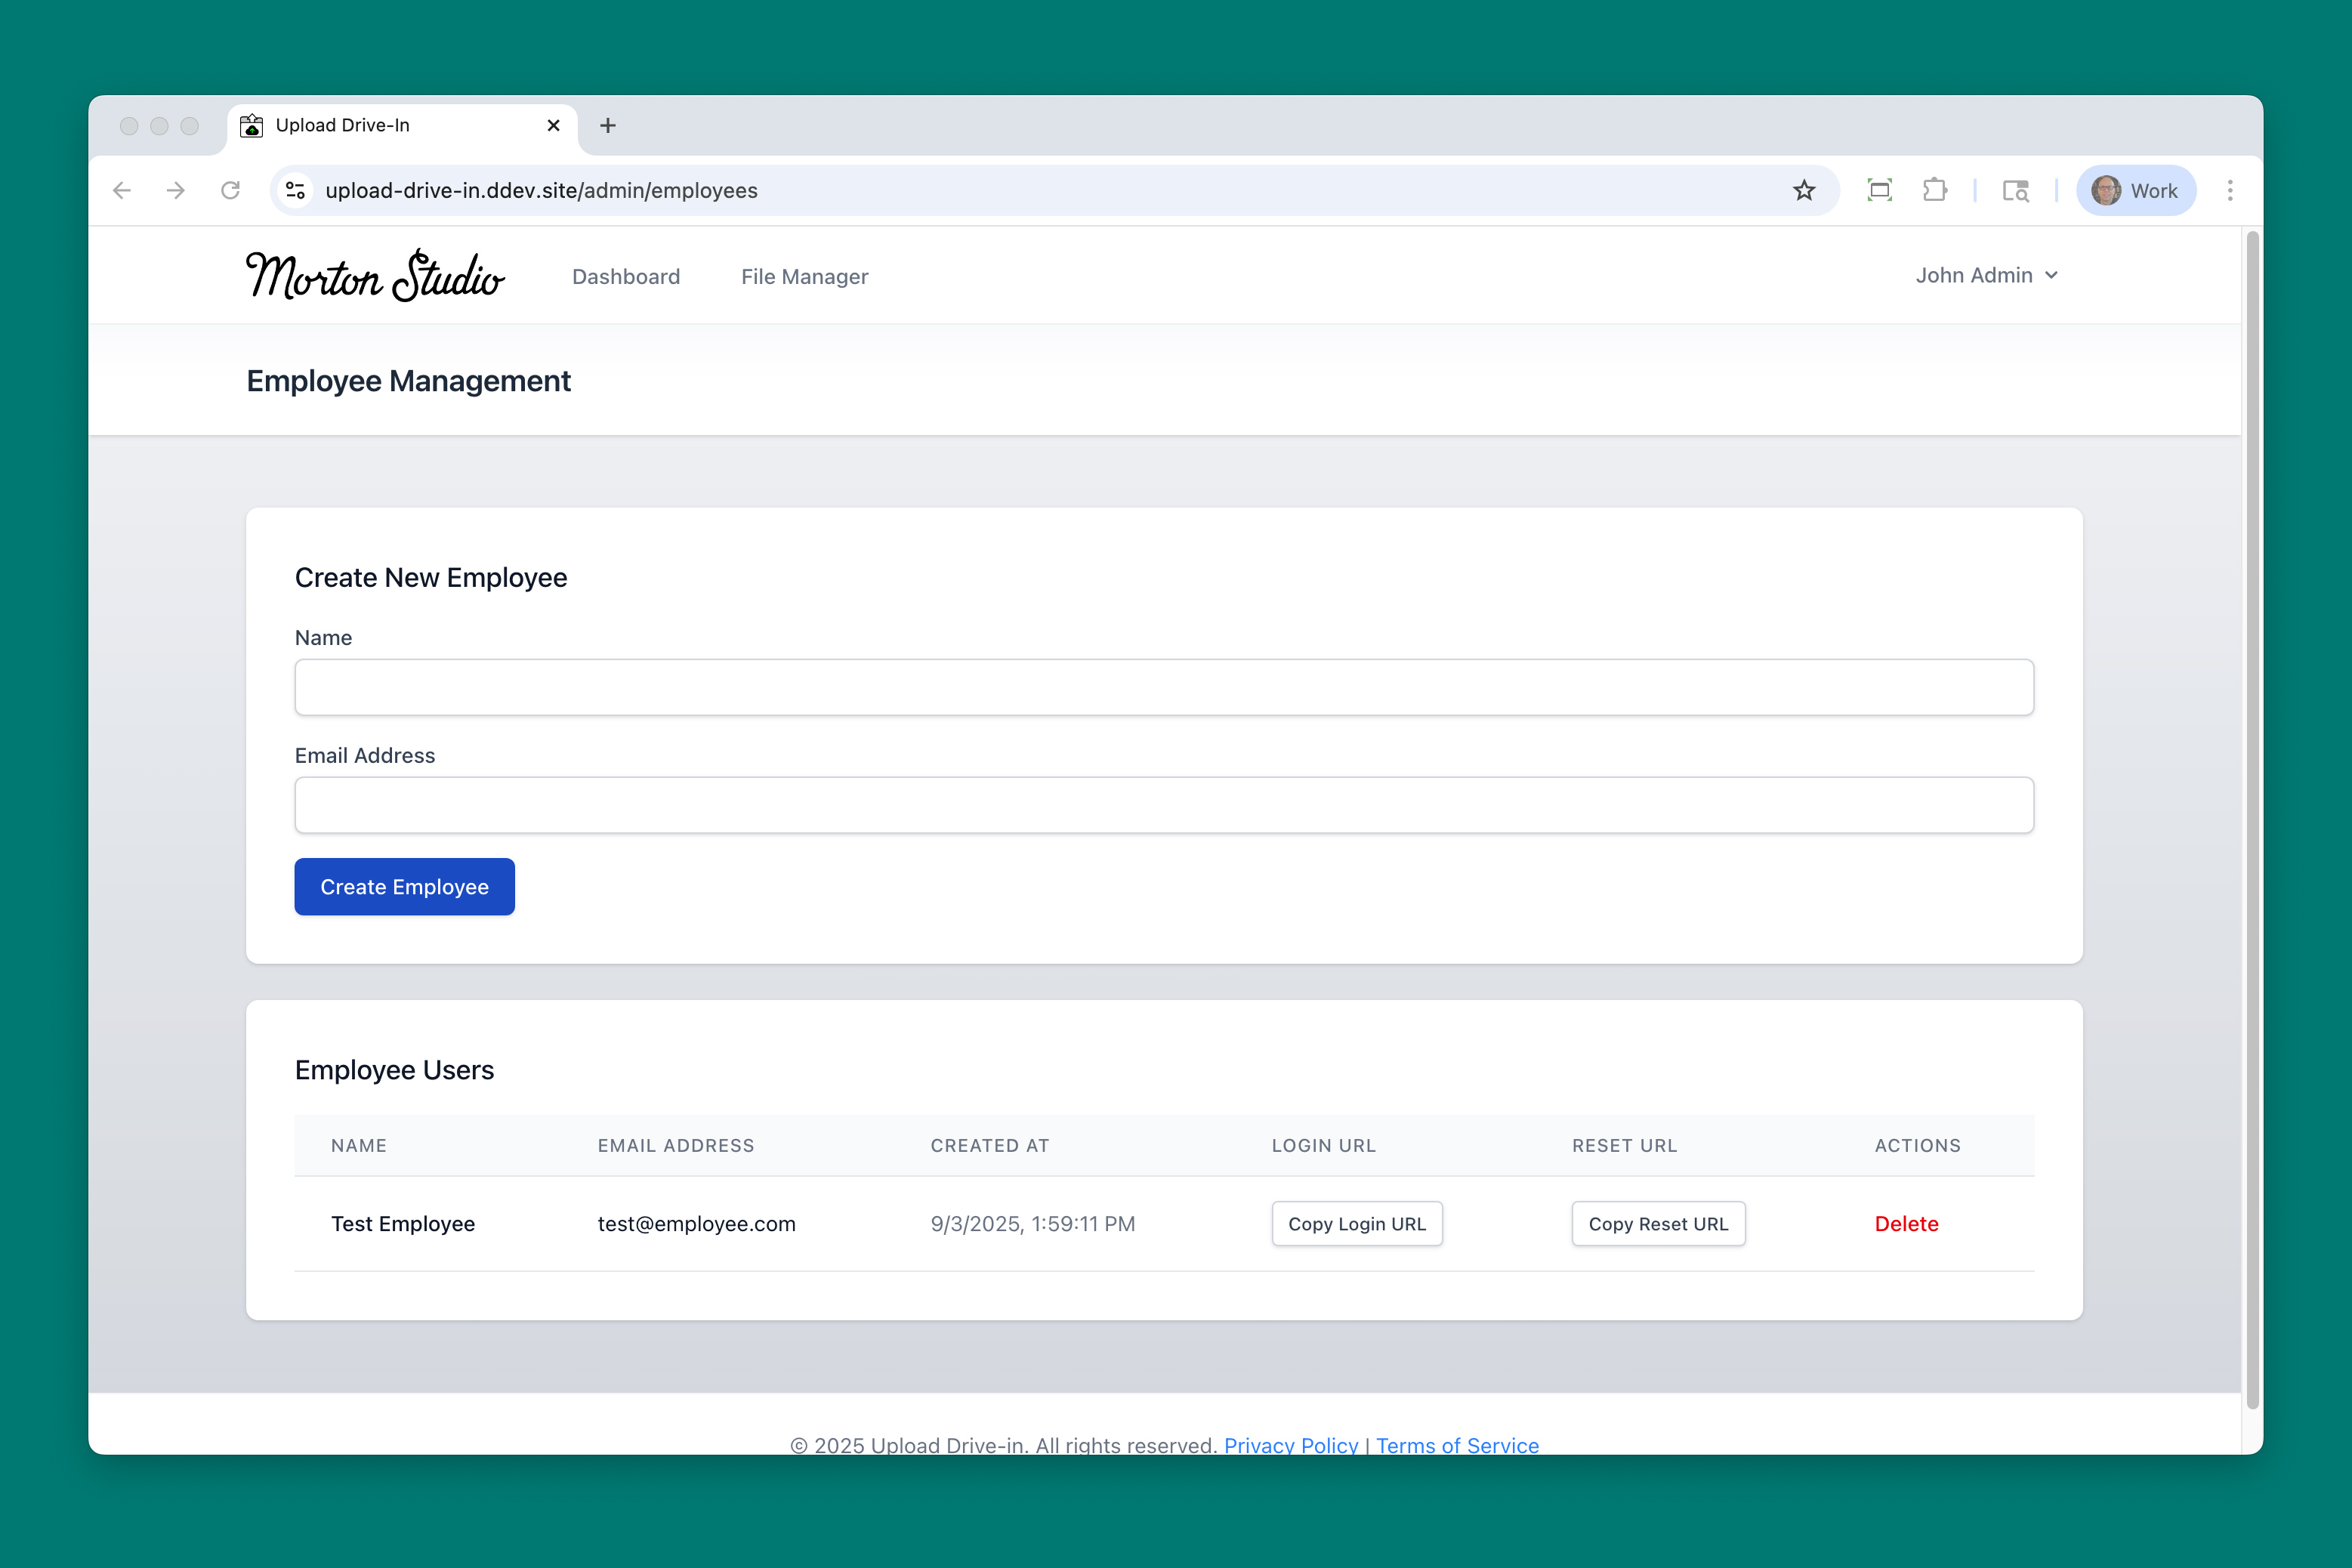The width and height of the screenshot is (2352, 1568).
Task: Focus the Email Address input field
Action: tap(1163, 805)
